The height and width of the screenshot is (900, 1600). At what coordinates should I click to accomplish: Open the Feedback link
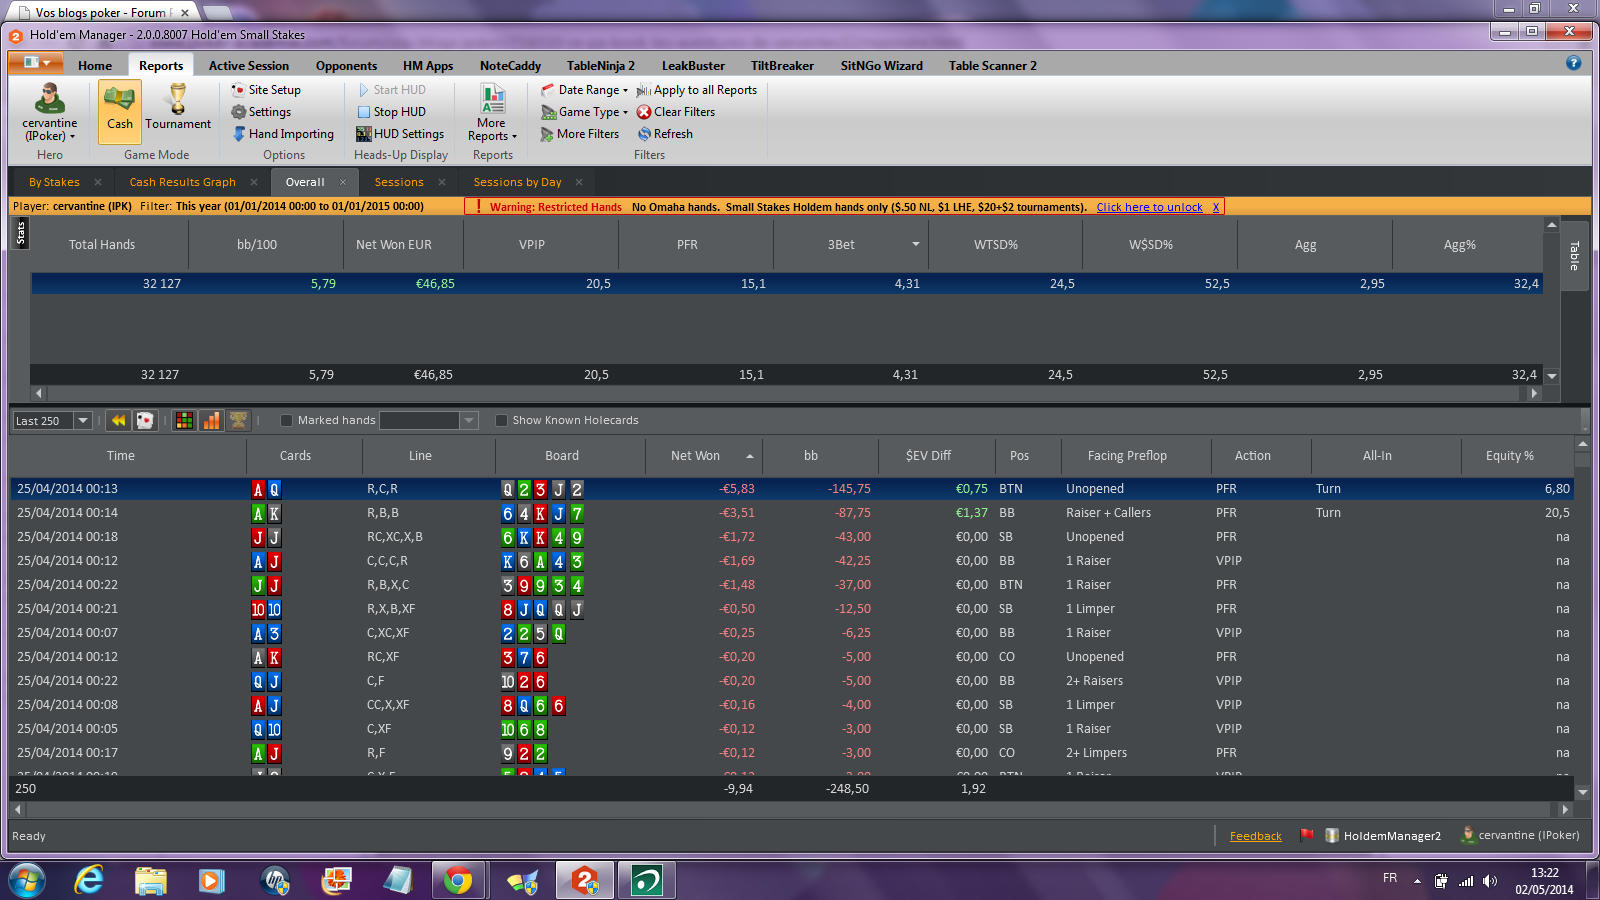point(1255,836)
